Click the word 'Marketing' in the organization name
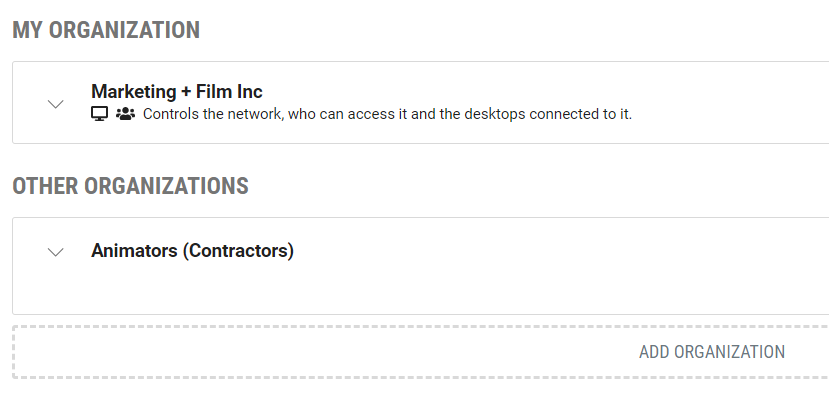Screen dimensions: 829x395 click(x=134, y=91)
